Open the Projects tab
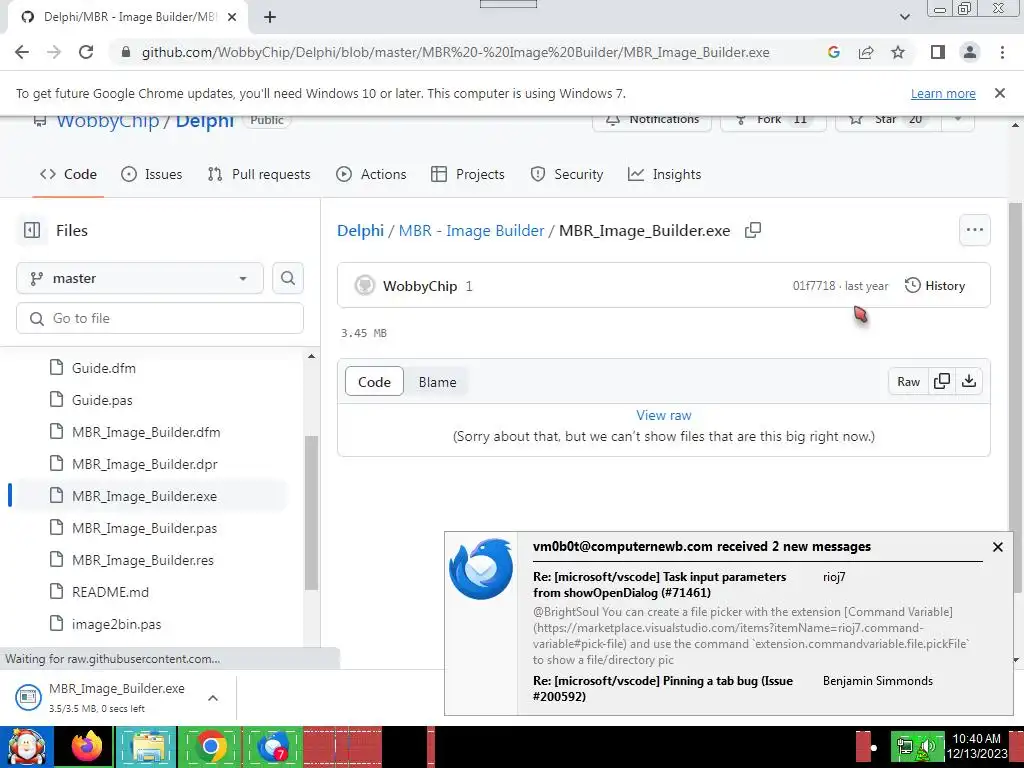Viewport: 1024px width, 768px height. (468, 174)
